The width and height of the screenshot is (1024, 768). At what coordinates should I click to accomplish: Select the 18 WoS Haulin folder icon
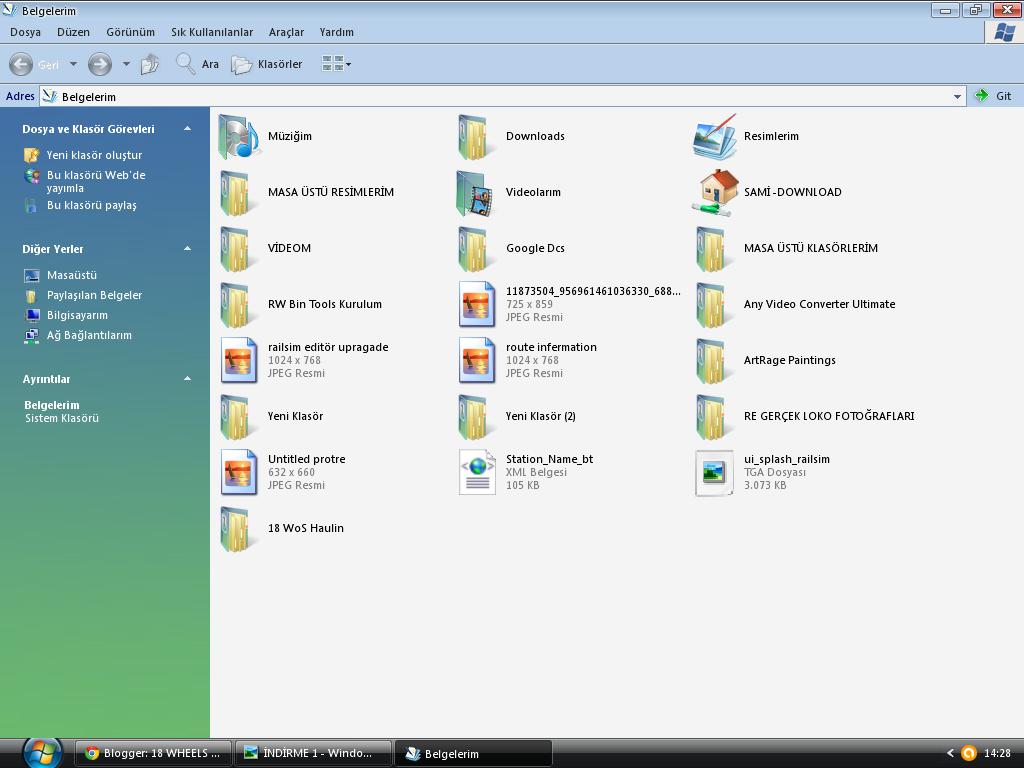point(238,530)
